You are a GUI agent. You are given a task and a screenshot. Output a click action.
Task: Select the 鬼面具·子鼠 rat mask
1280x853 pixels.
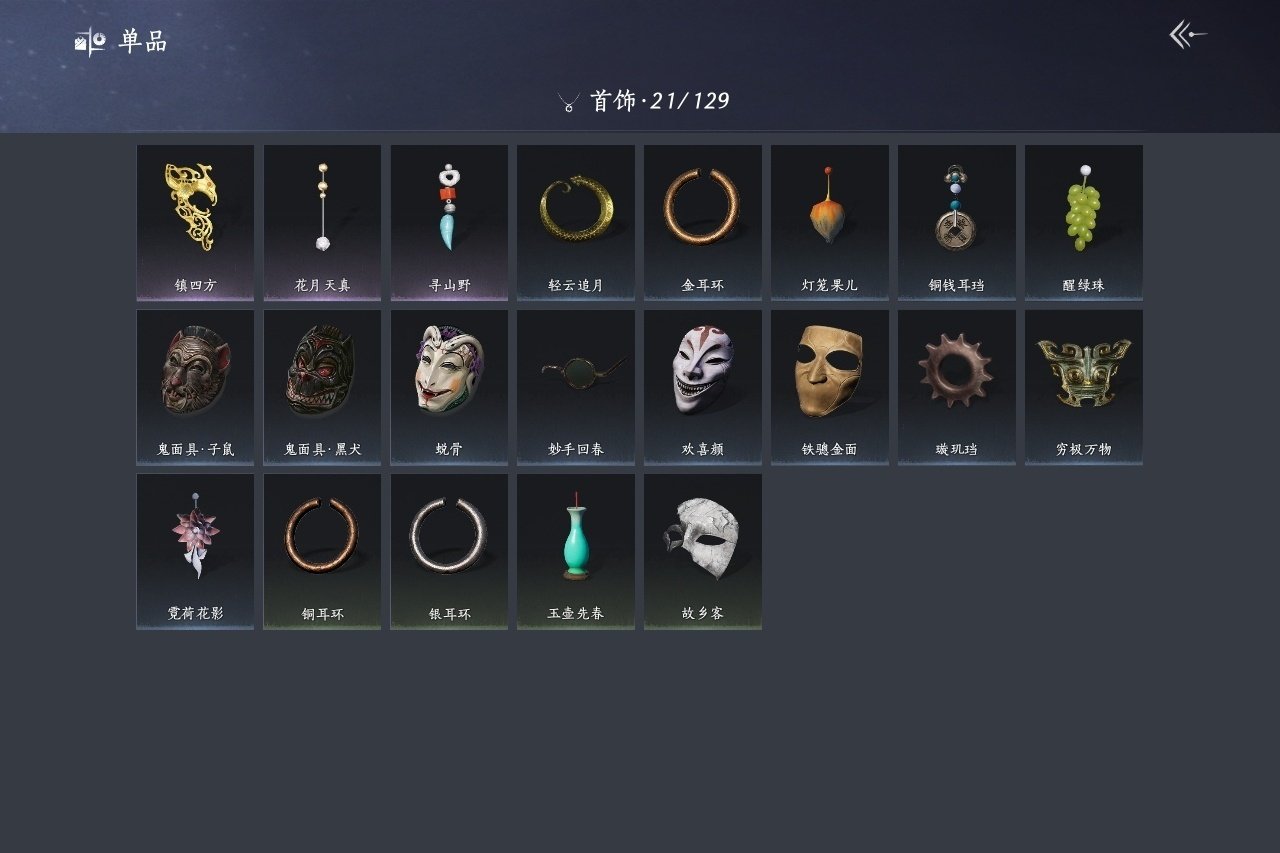click(x=195, y=387)
